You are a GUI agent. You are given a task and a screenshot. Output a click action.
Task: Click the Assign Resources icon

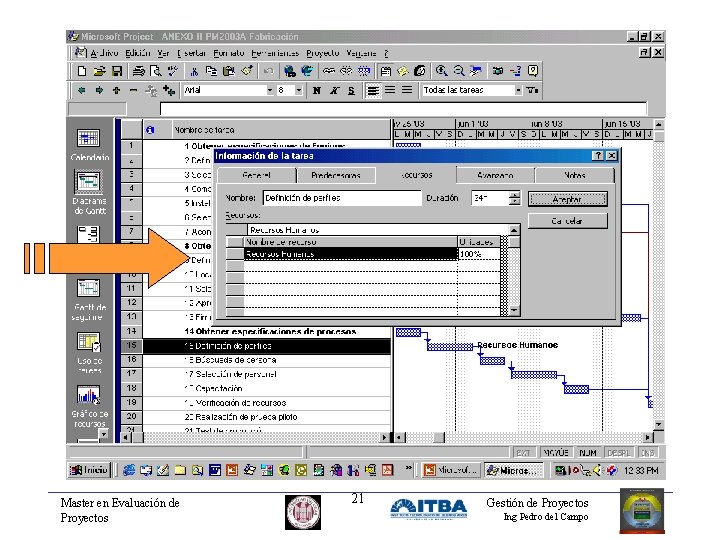(x=420, y=71)
